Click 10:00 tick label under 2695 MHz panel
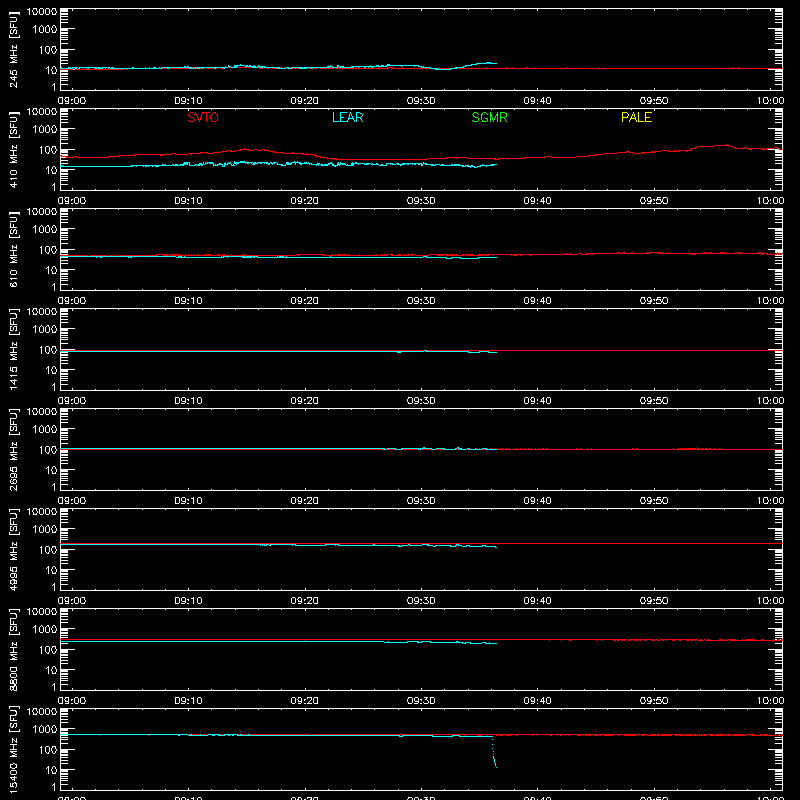 click(x=770, y=501)
